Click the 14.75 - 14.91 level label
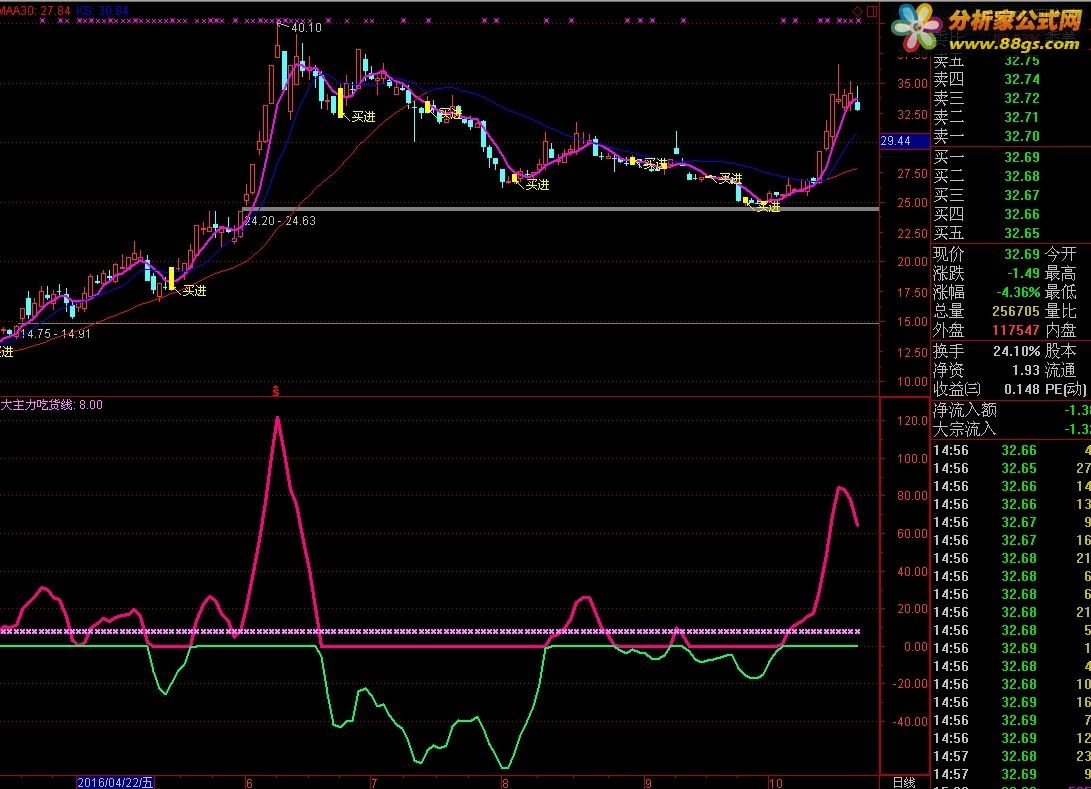Viewport: 1091px width, 789px height. (55, 333)
